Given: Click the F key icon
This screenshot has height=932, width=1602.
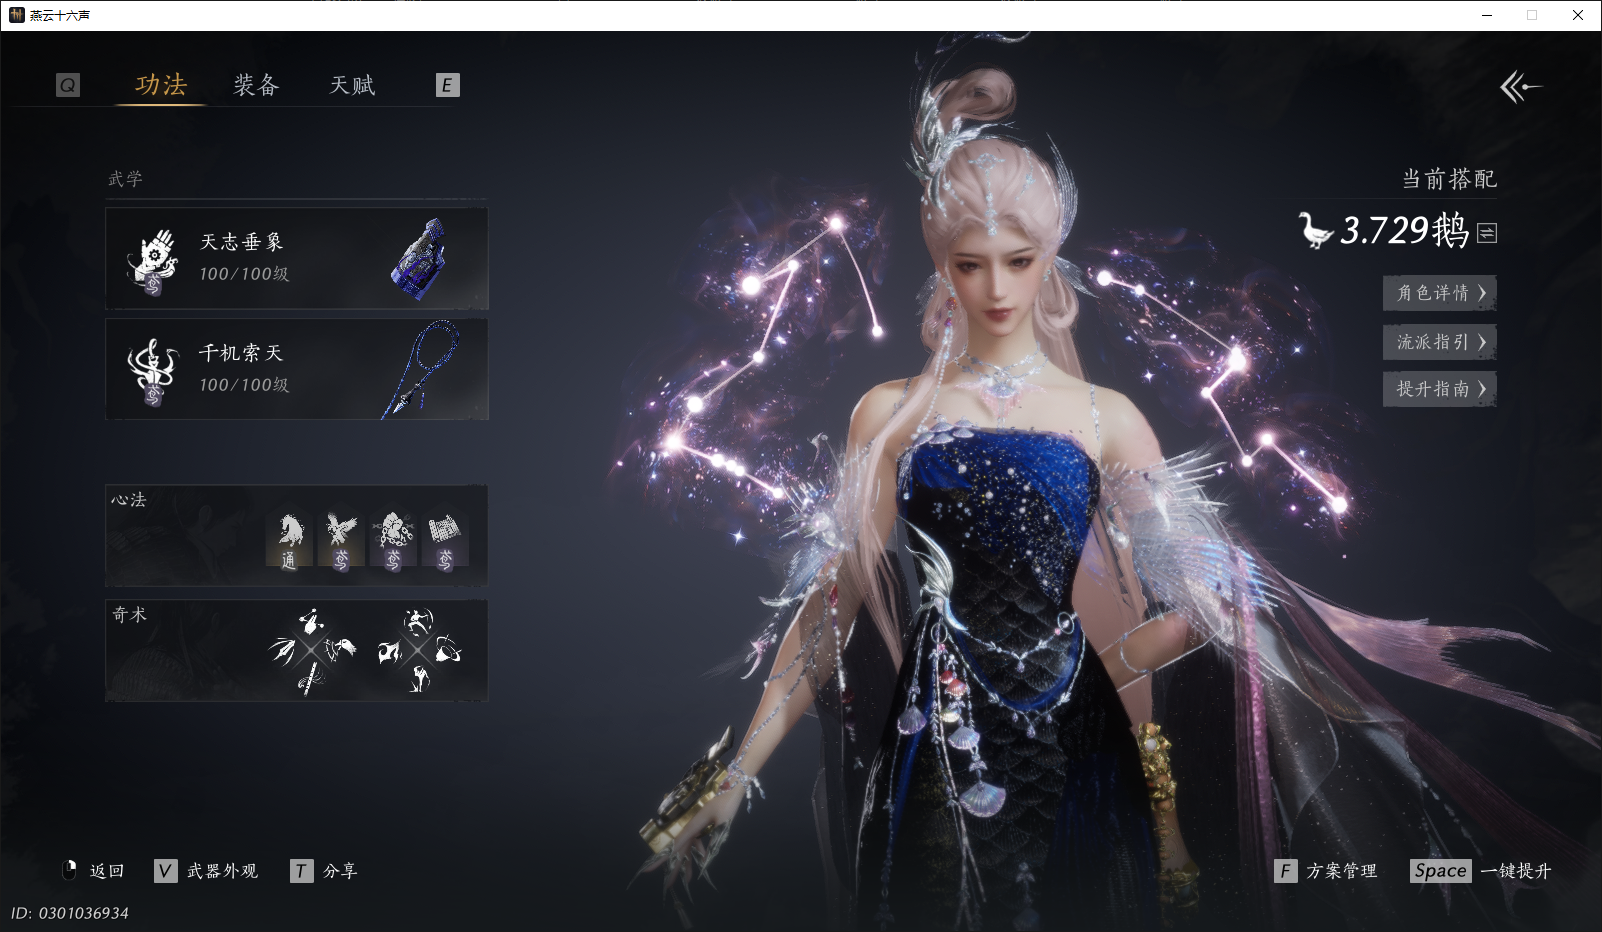Looking at the screenshot, I should pos(1285,871).
